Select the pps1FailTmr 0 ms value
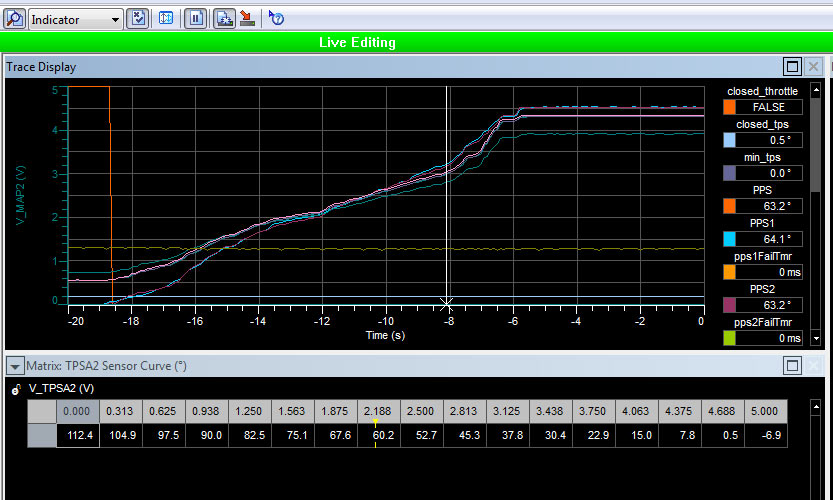The image size is (833, 500). (769, 272)
